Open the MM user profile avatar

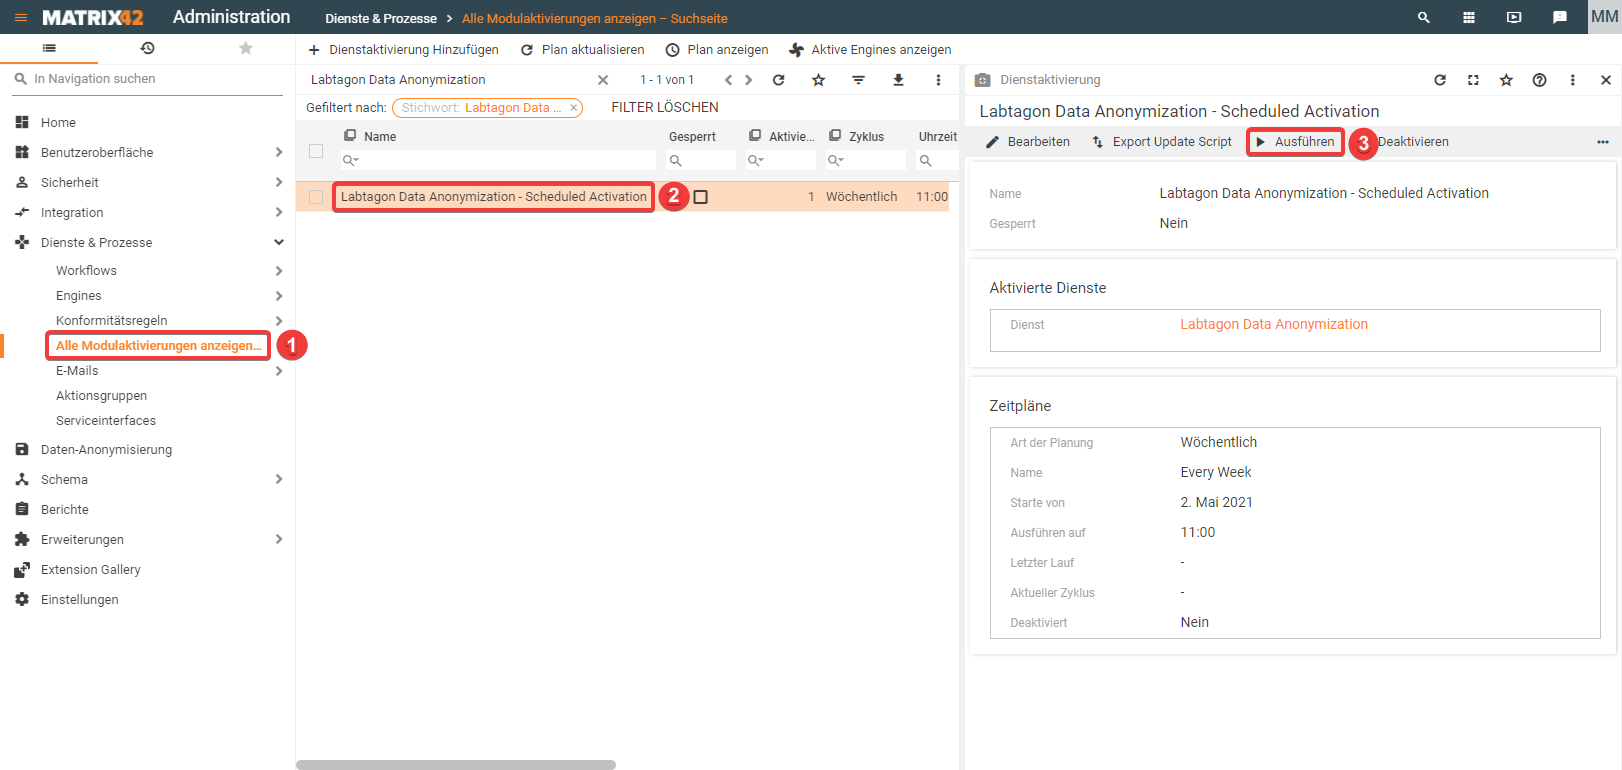(1604, 17)
